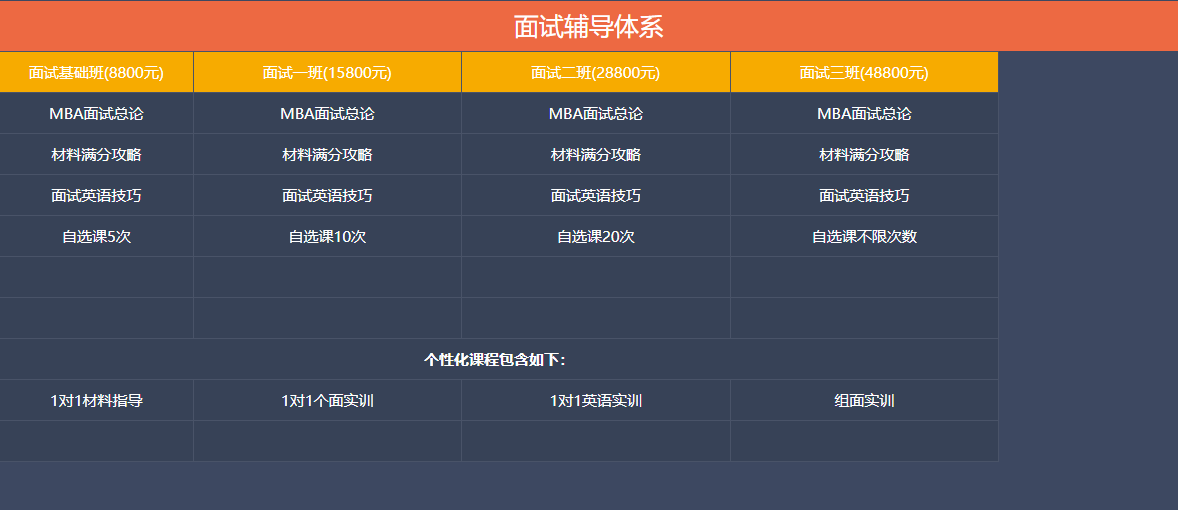Select the 面试一班(15800元) column header
Screen dimensions: 1178x510
pyautogui.click(x=327, y=72)
